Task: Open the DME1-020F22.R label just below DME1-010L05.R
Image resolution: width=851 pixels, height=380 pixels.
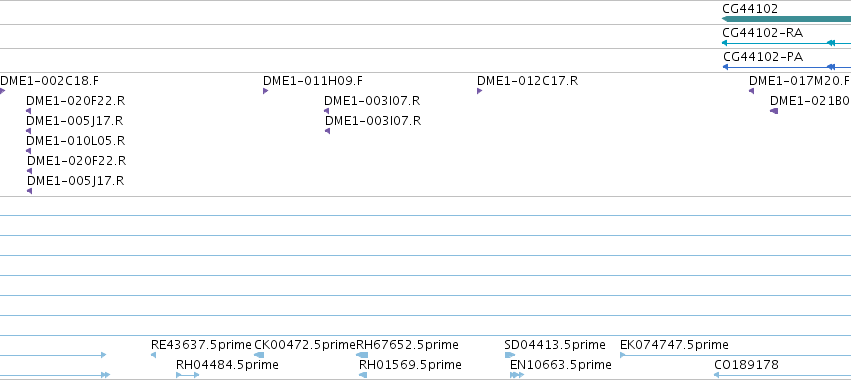Action: [x=77, y=161]
